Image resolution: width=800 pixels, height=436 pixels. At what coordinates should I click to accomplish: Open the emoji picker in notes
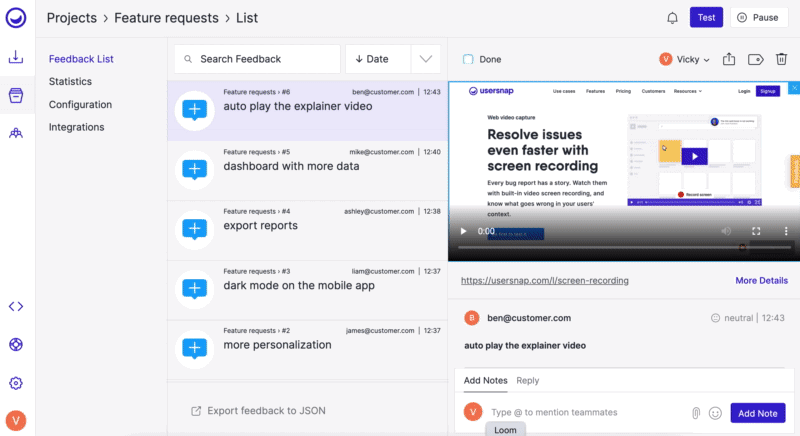(x=715, y=413)
